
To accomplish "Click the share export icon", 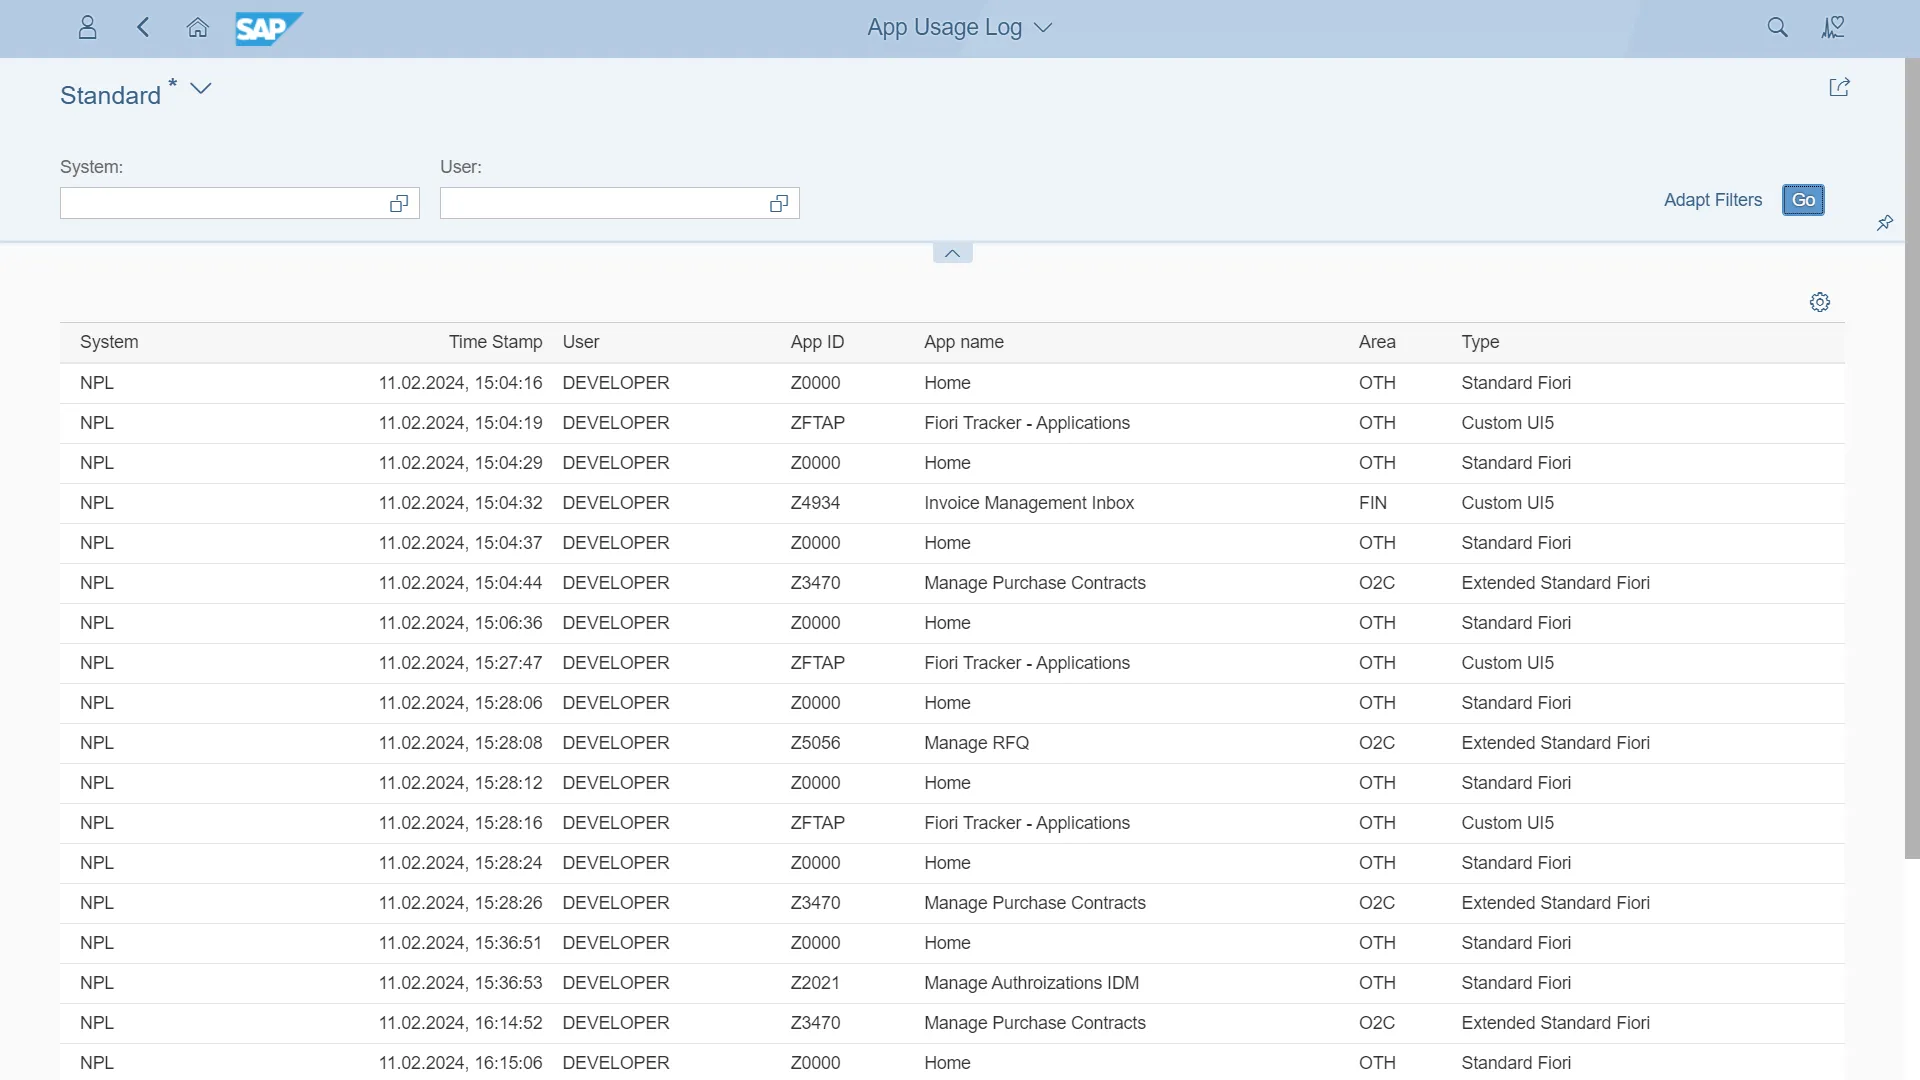I will pos(1839,87).
